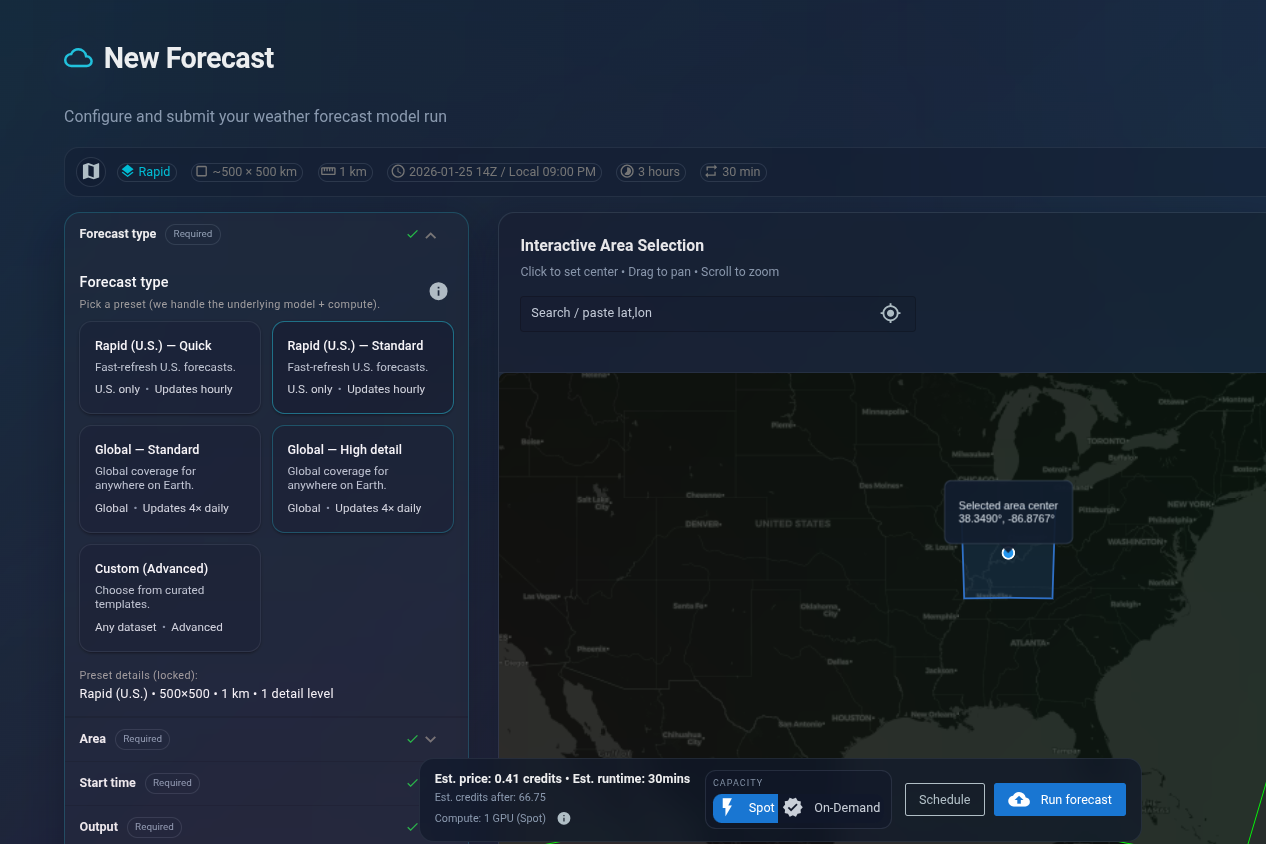This screenshot has width=1266, height=844.
Task: Click the Selected area center tooltip
Action: point(1008,512)
